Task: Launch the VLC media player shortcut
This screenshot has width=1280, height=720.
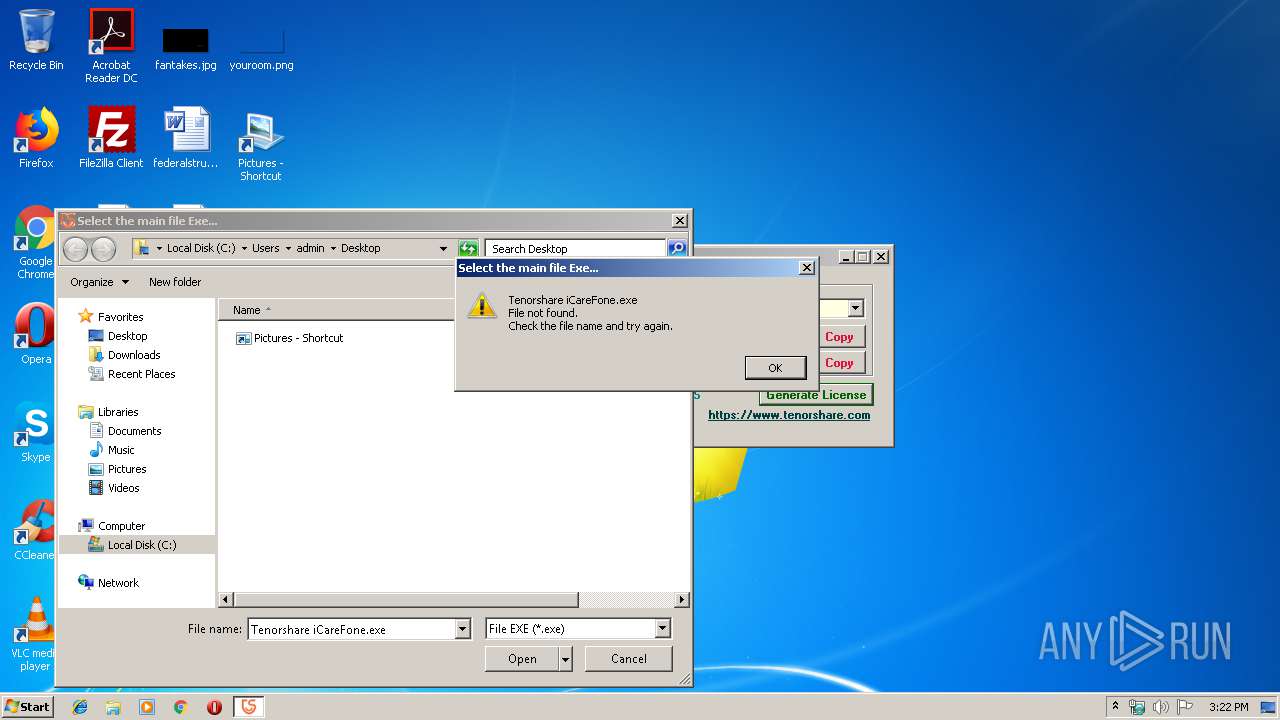Action: (35, 634)
